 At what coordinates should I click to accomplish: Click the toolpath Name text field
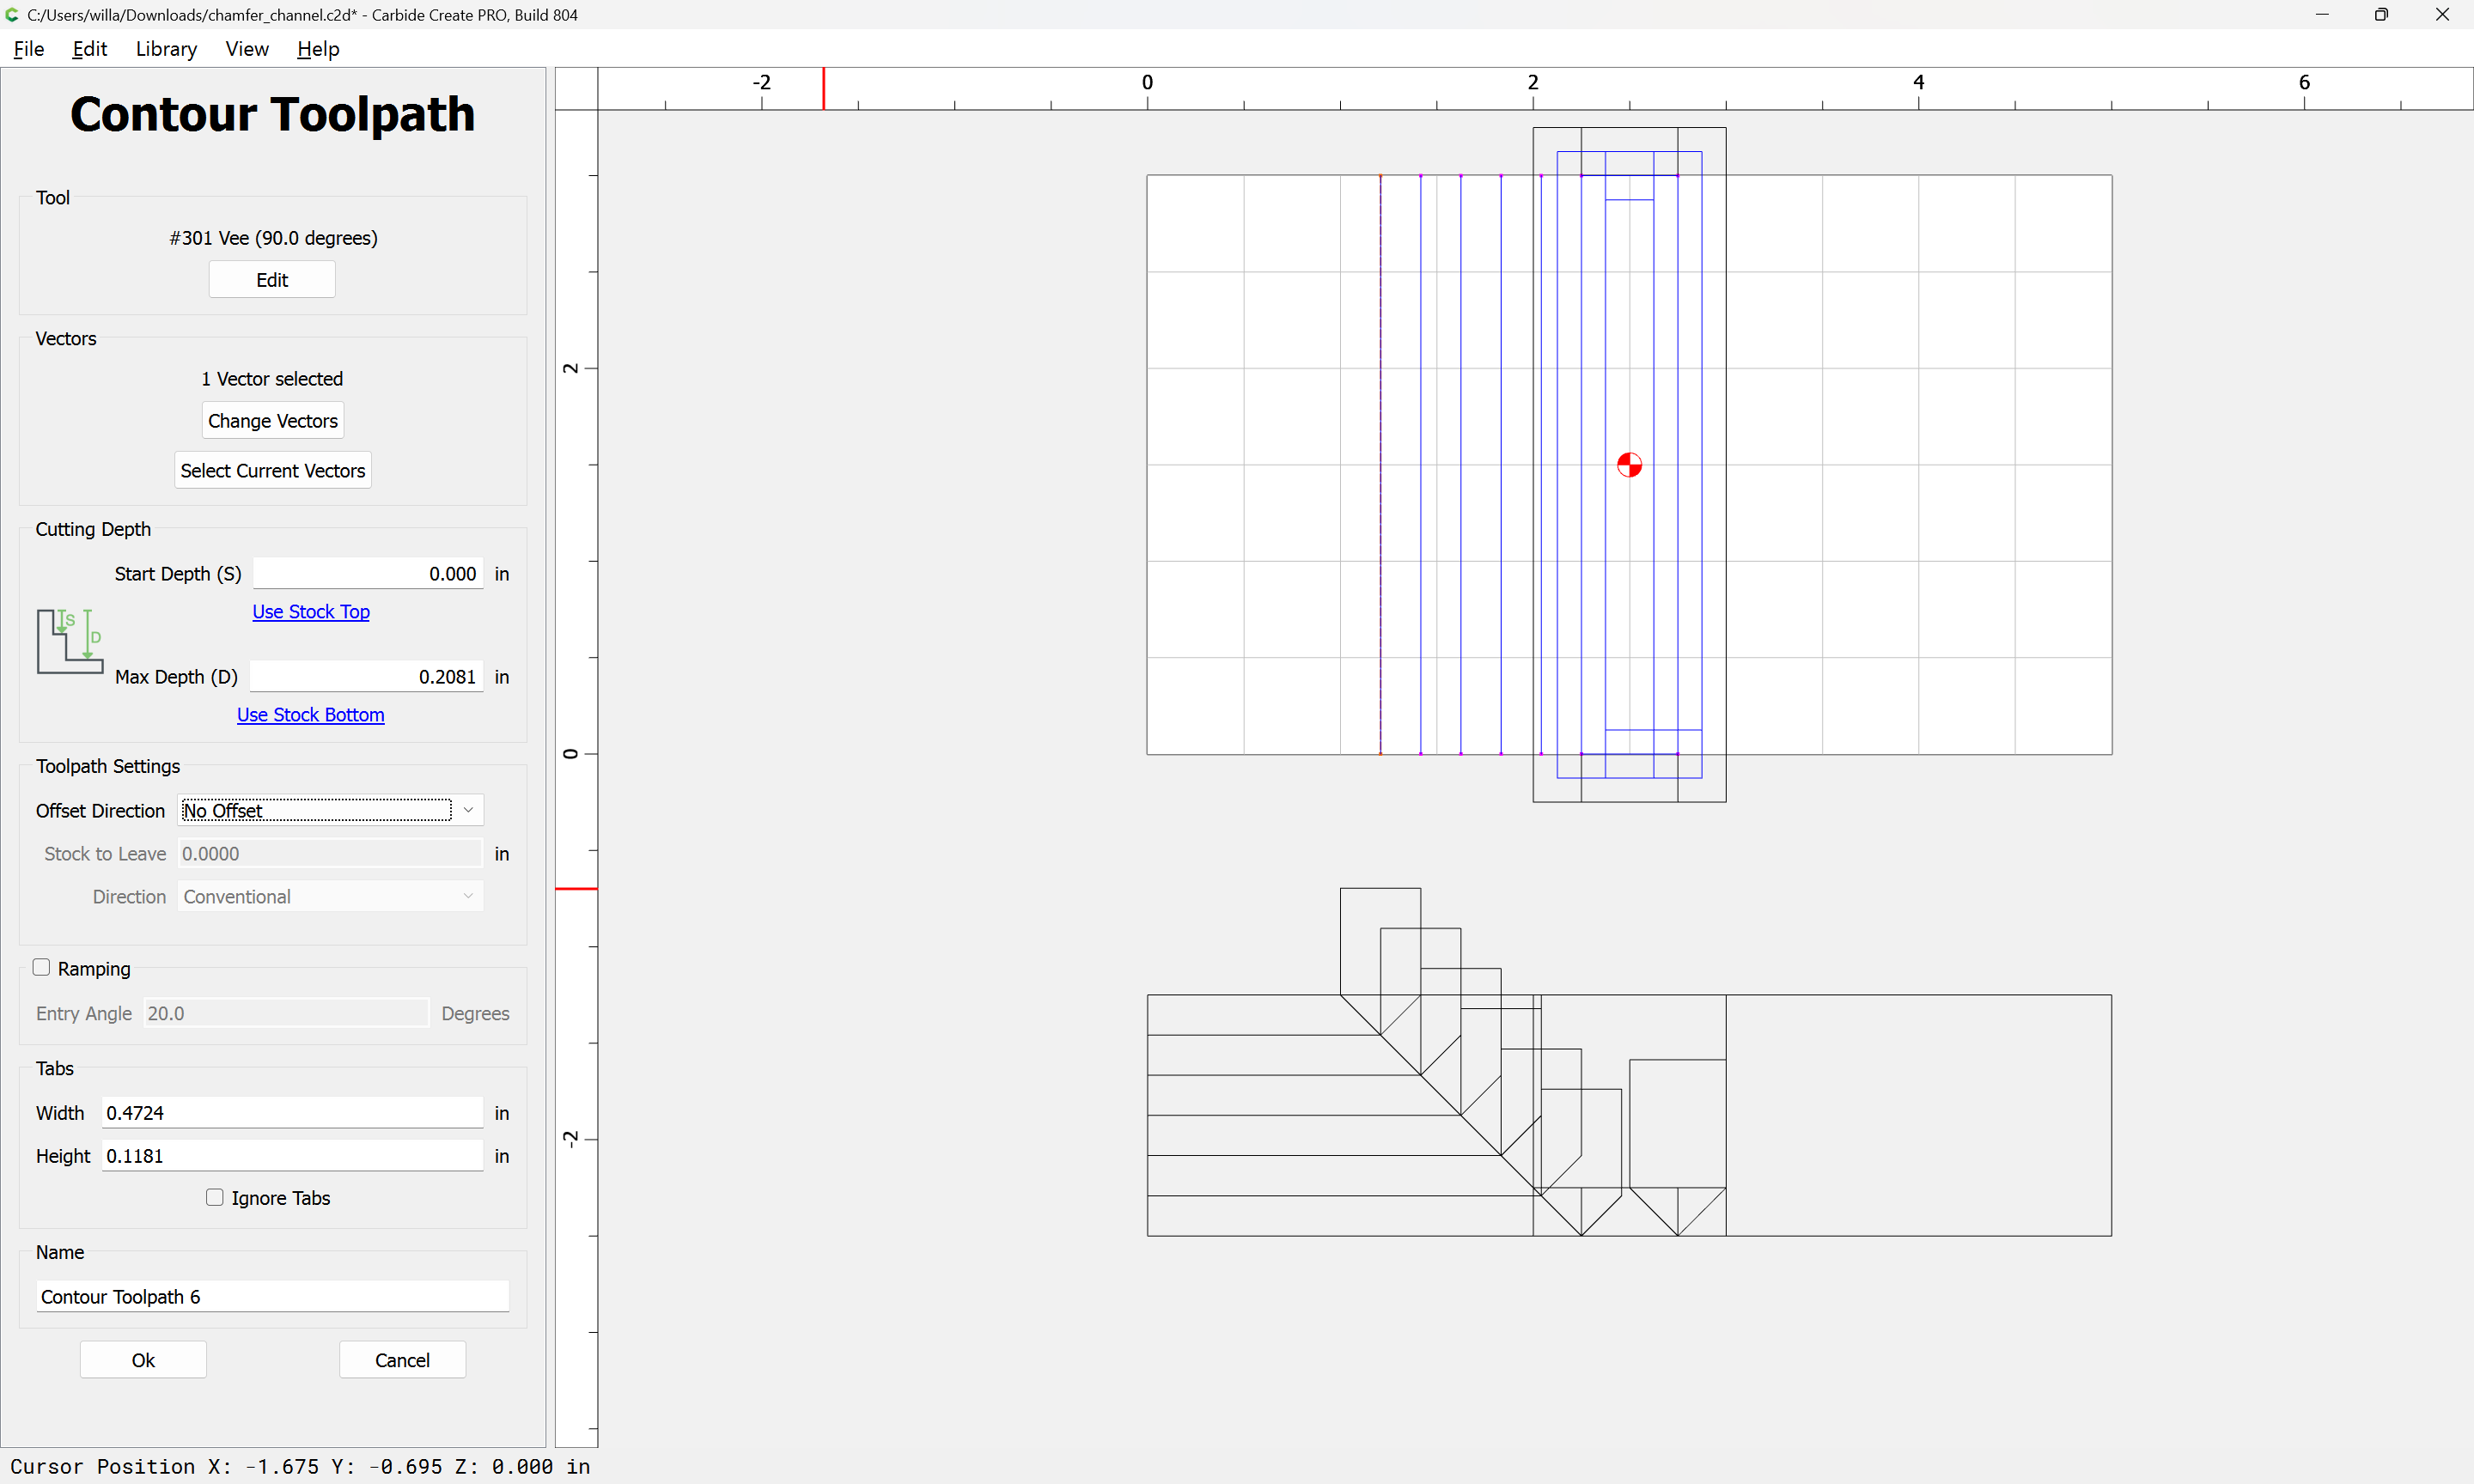click(272, 1296)
